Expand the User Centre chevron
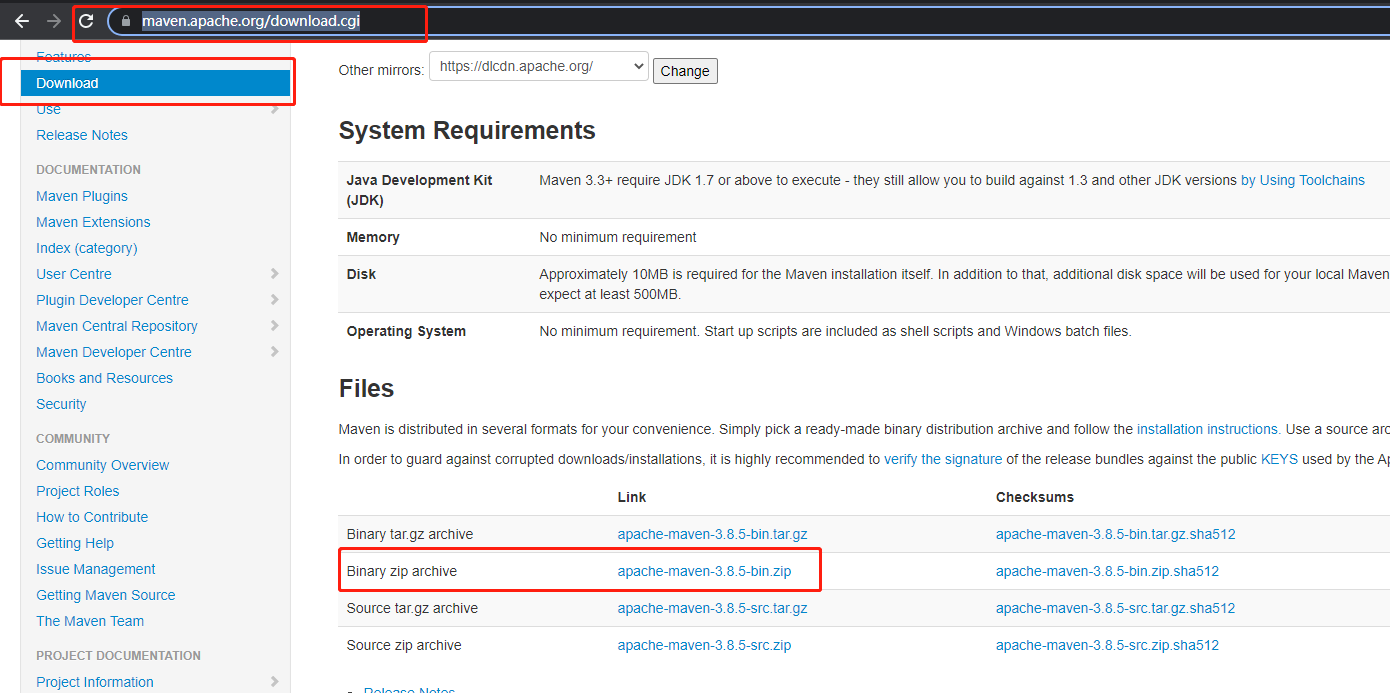 (274, 273)
